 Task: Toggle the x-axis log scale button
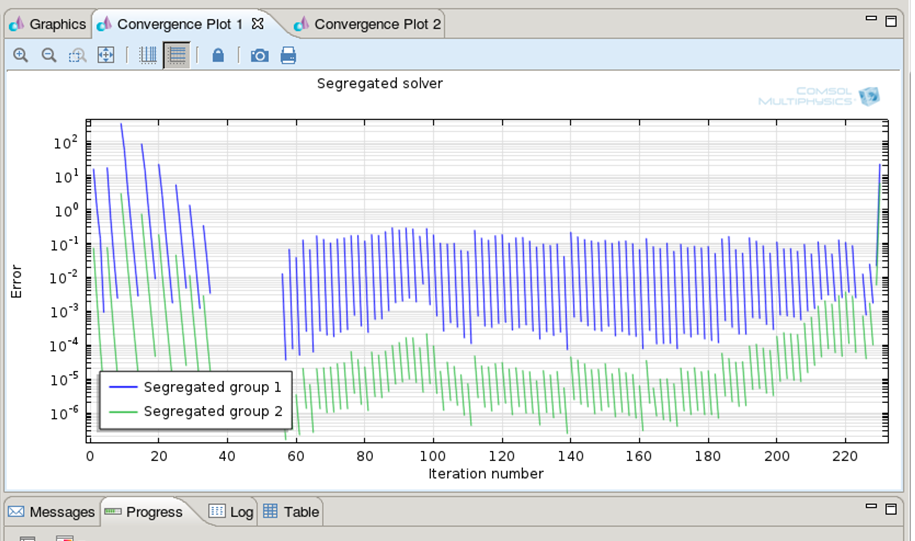[148, 56]
